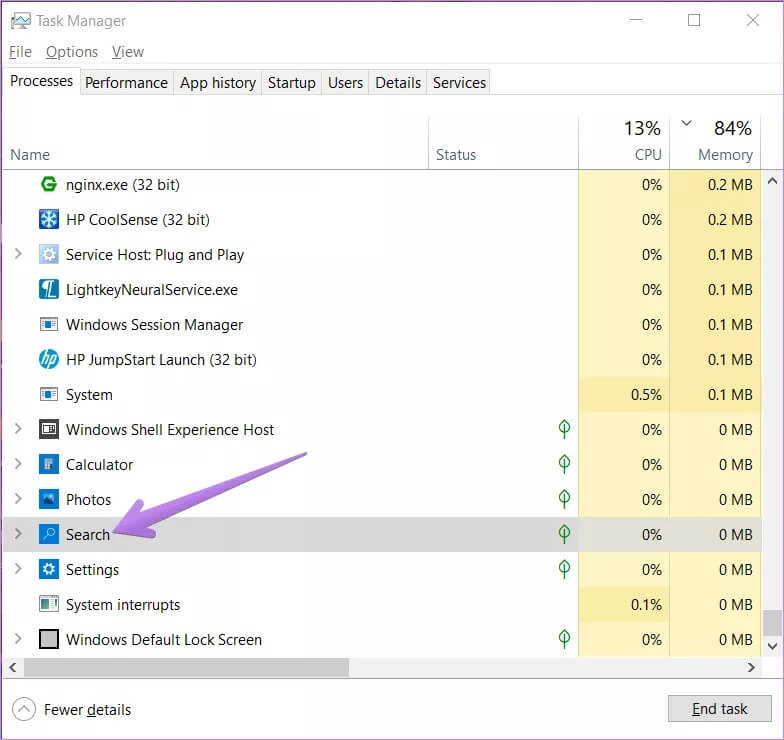Click the suspended leaf icon for Search

point(564,534)
